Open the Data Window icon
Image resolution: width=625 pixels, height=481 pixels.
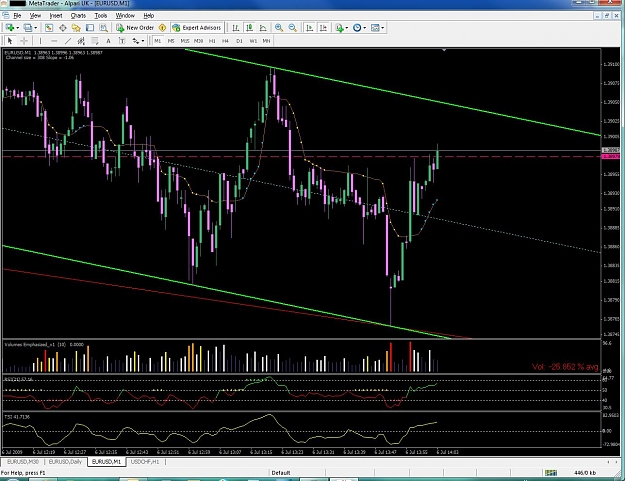pos(63,28)
